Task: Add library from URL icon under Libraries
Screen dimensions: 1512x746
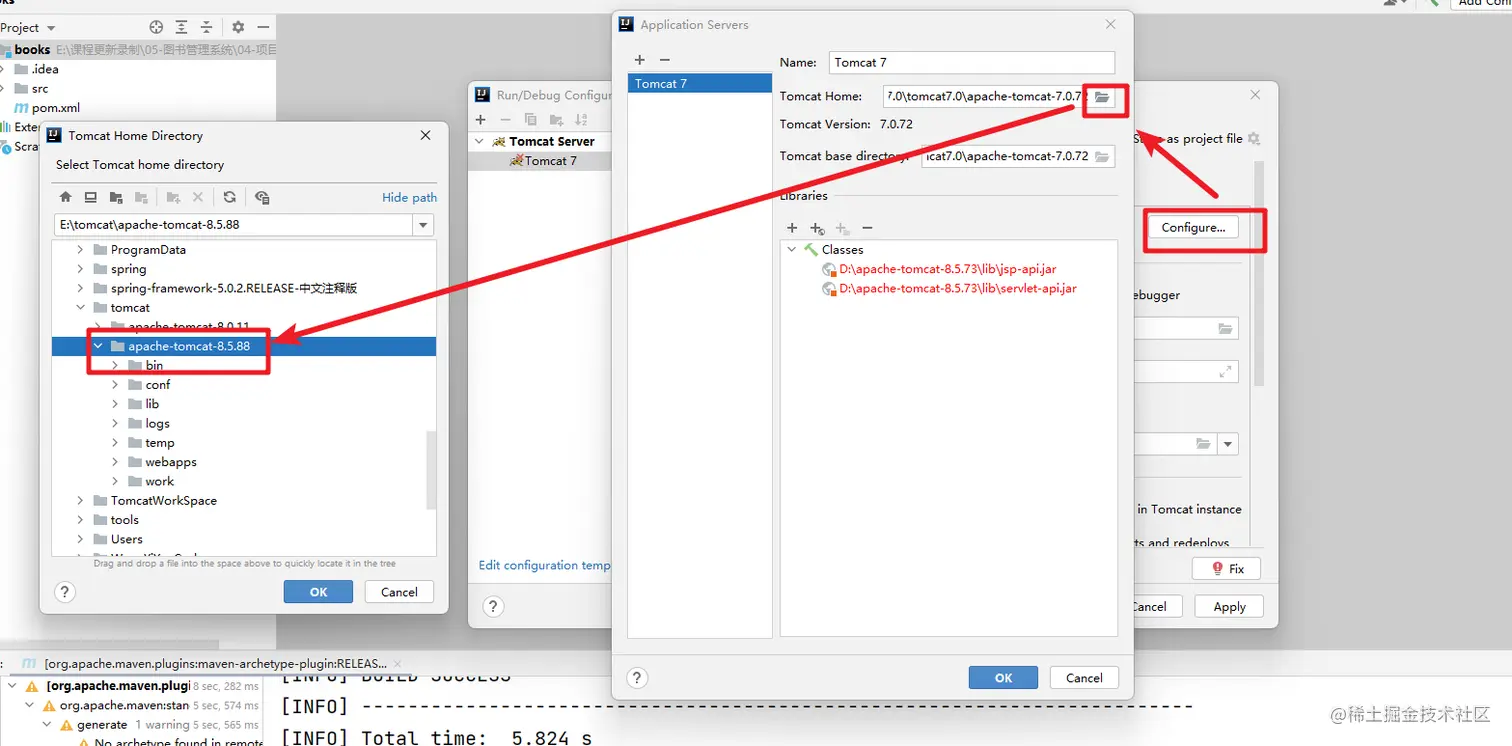Action: (x=817, y=228)
